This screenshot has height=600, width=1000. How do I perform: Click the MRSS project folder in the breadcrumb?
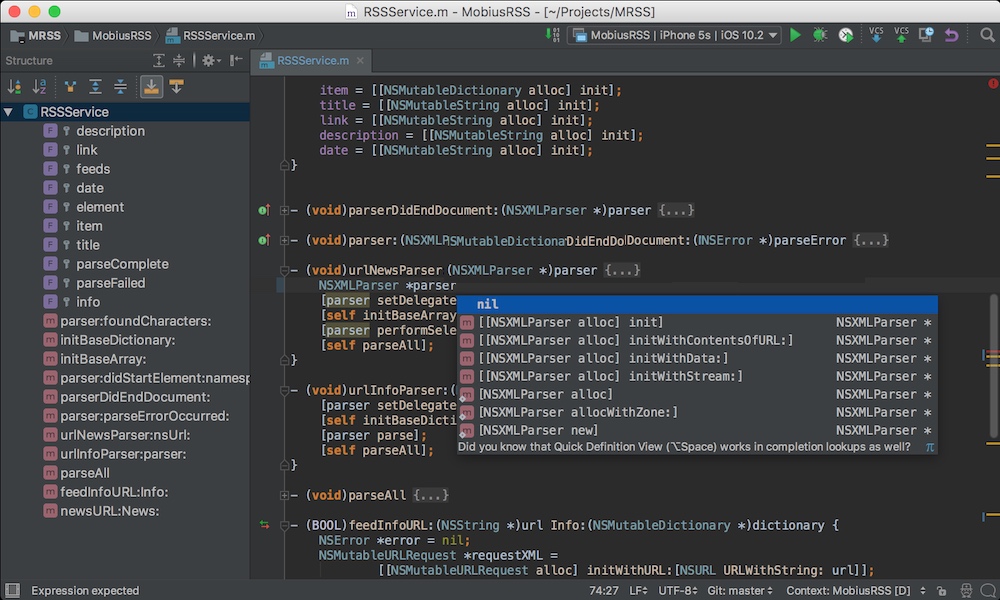36,36
